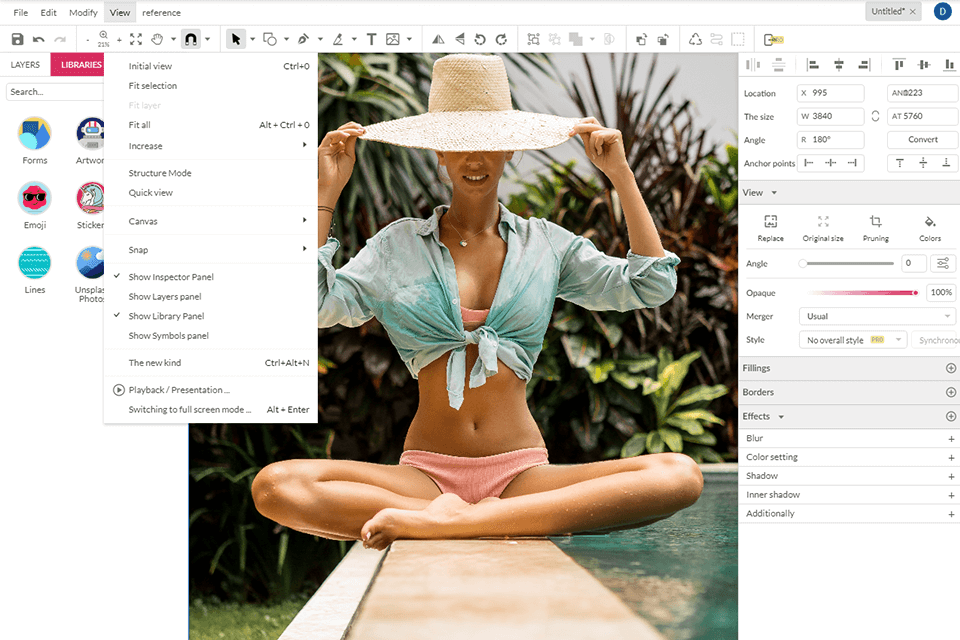Activate the Hand pan tool

point(157,39)
